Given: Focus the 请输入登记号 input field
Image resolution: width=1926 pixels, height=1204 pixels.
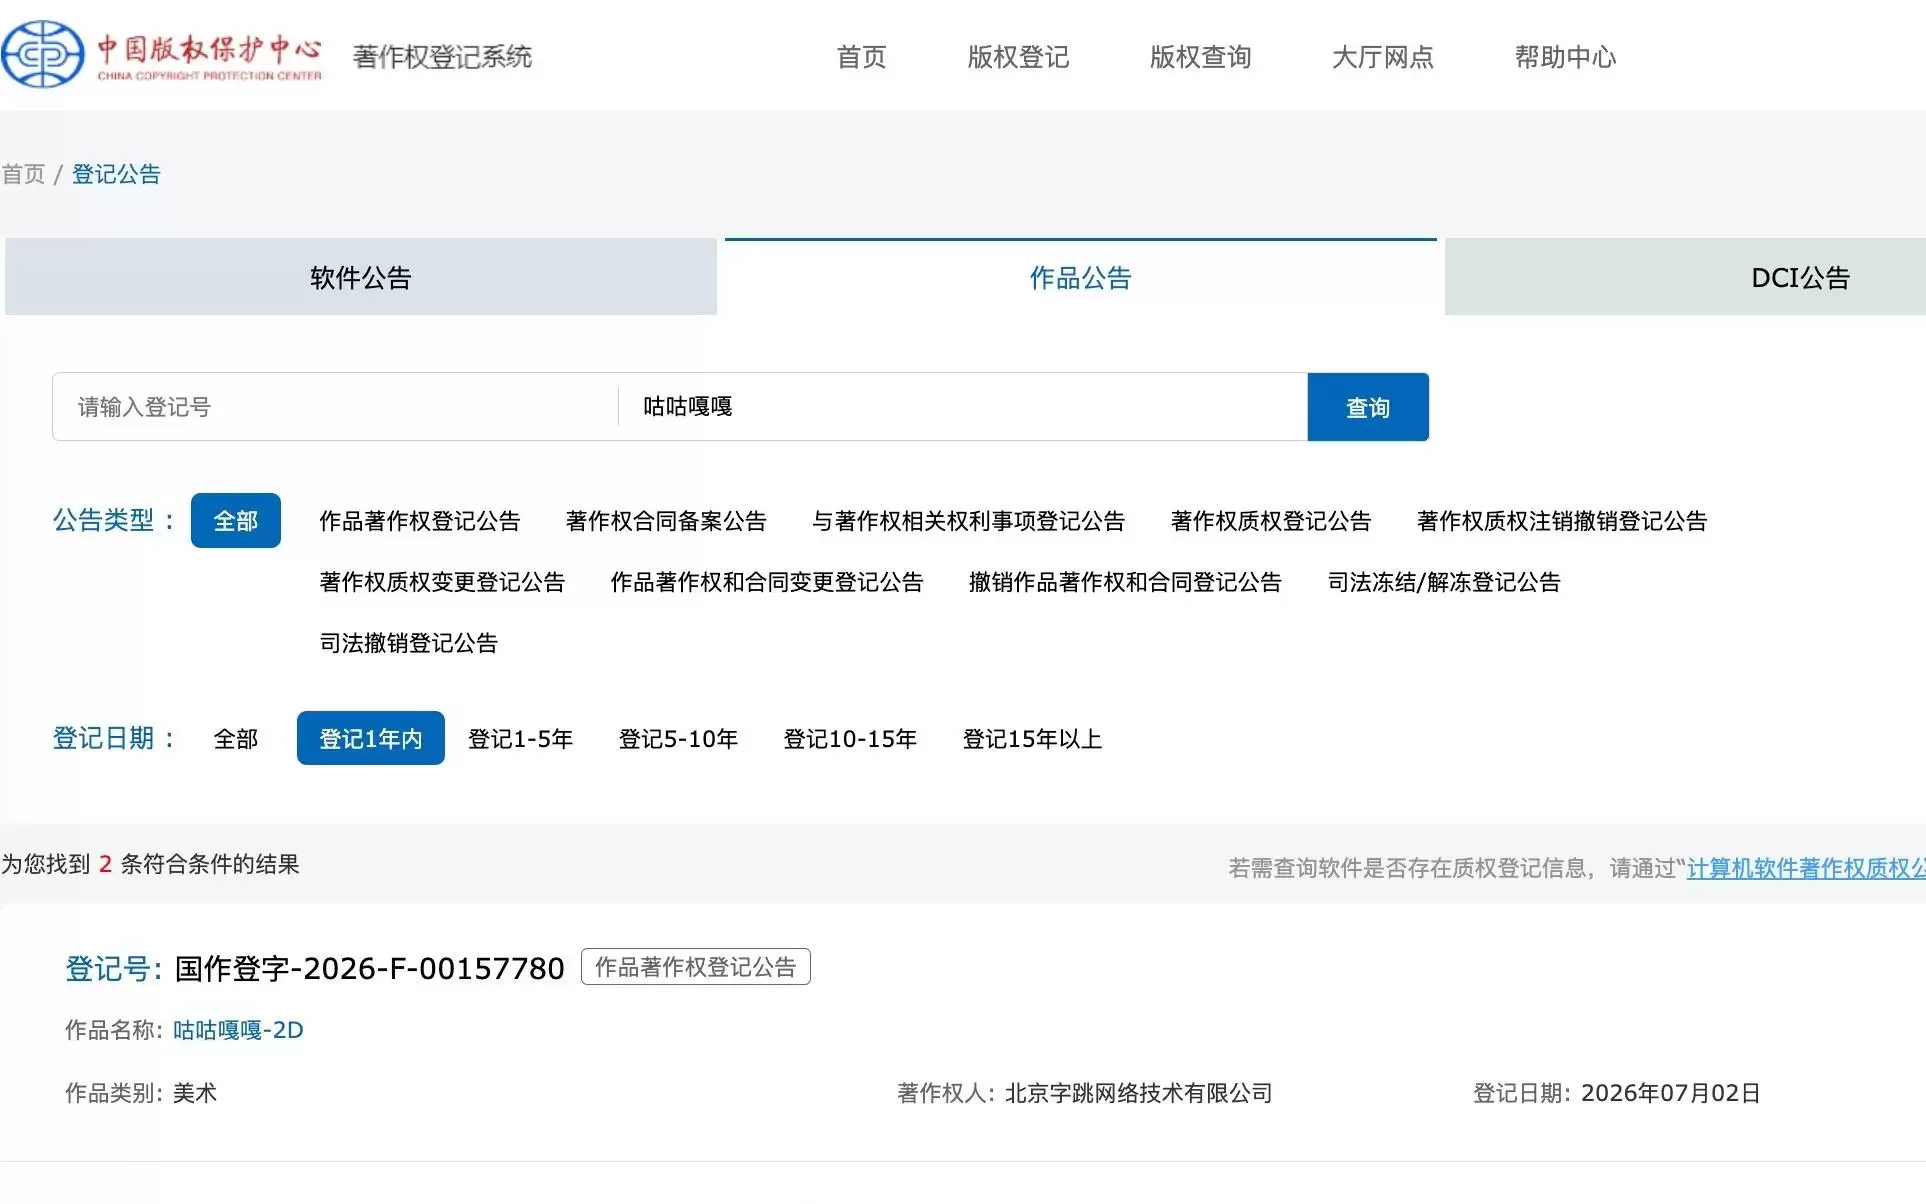Looking at the screenshot, I should (335, 407).
